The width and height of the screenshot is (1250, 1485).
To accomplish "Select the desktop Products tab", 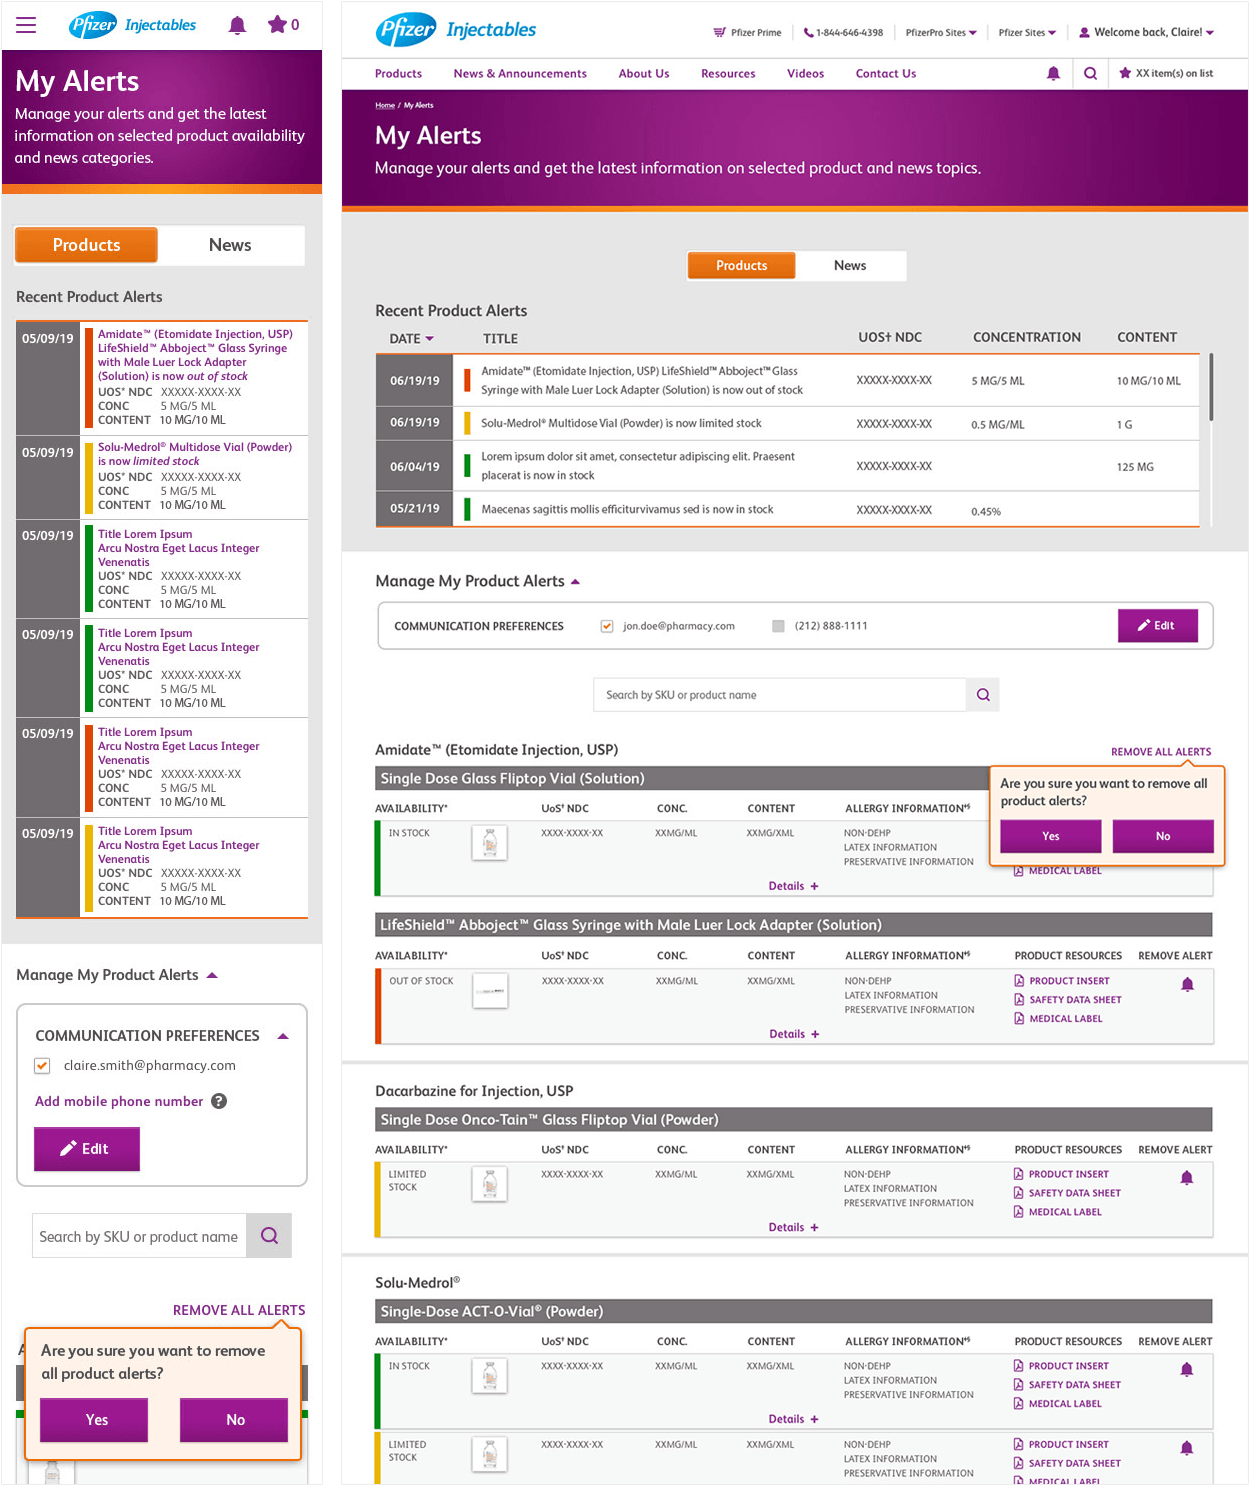I will [741, 265].
